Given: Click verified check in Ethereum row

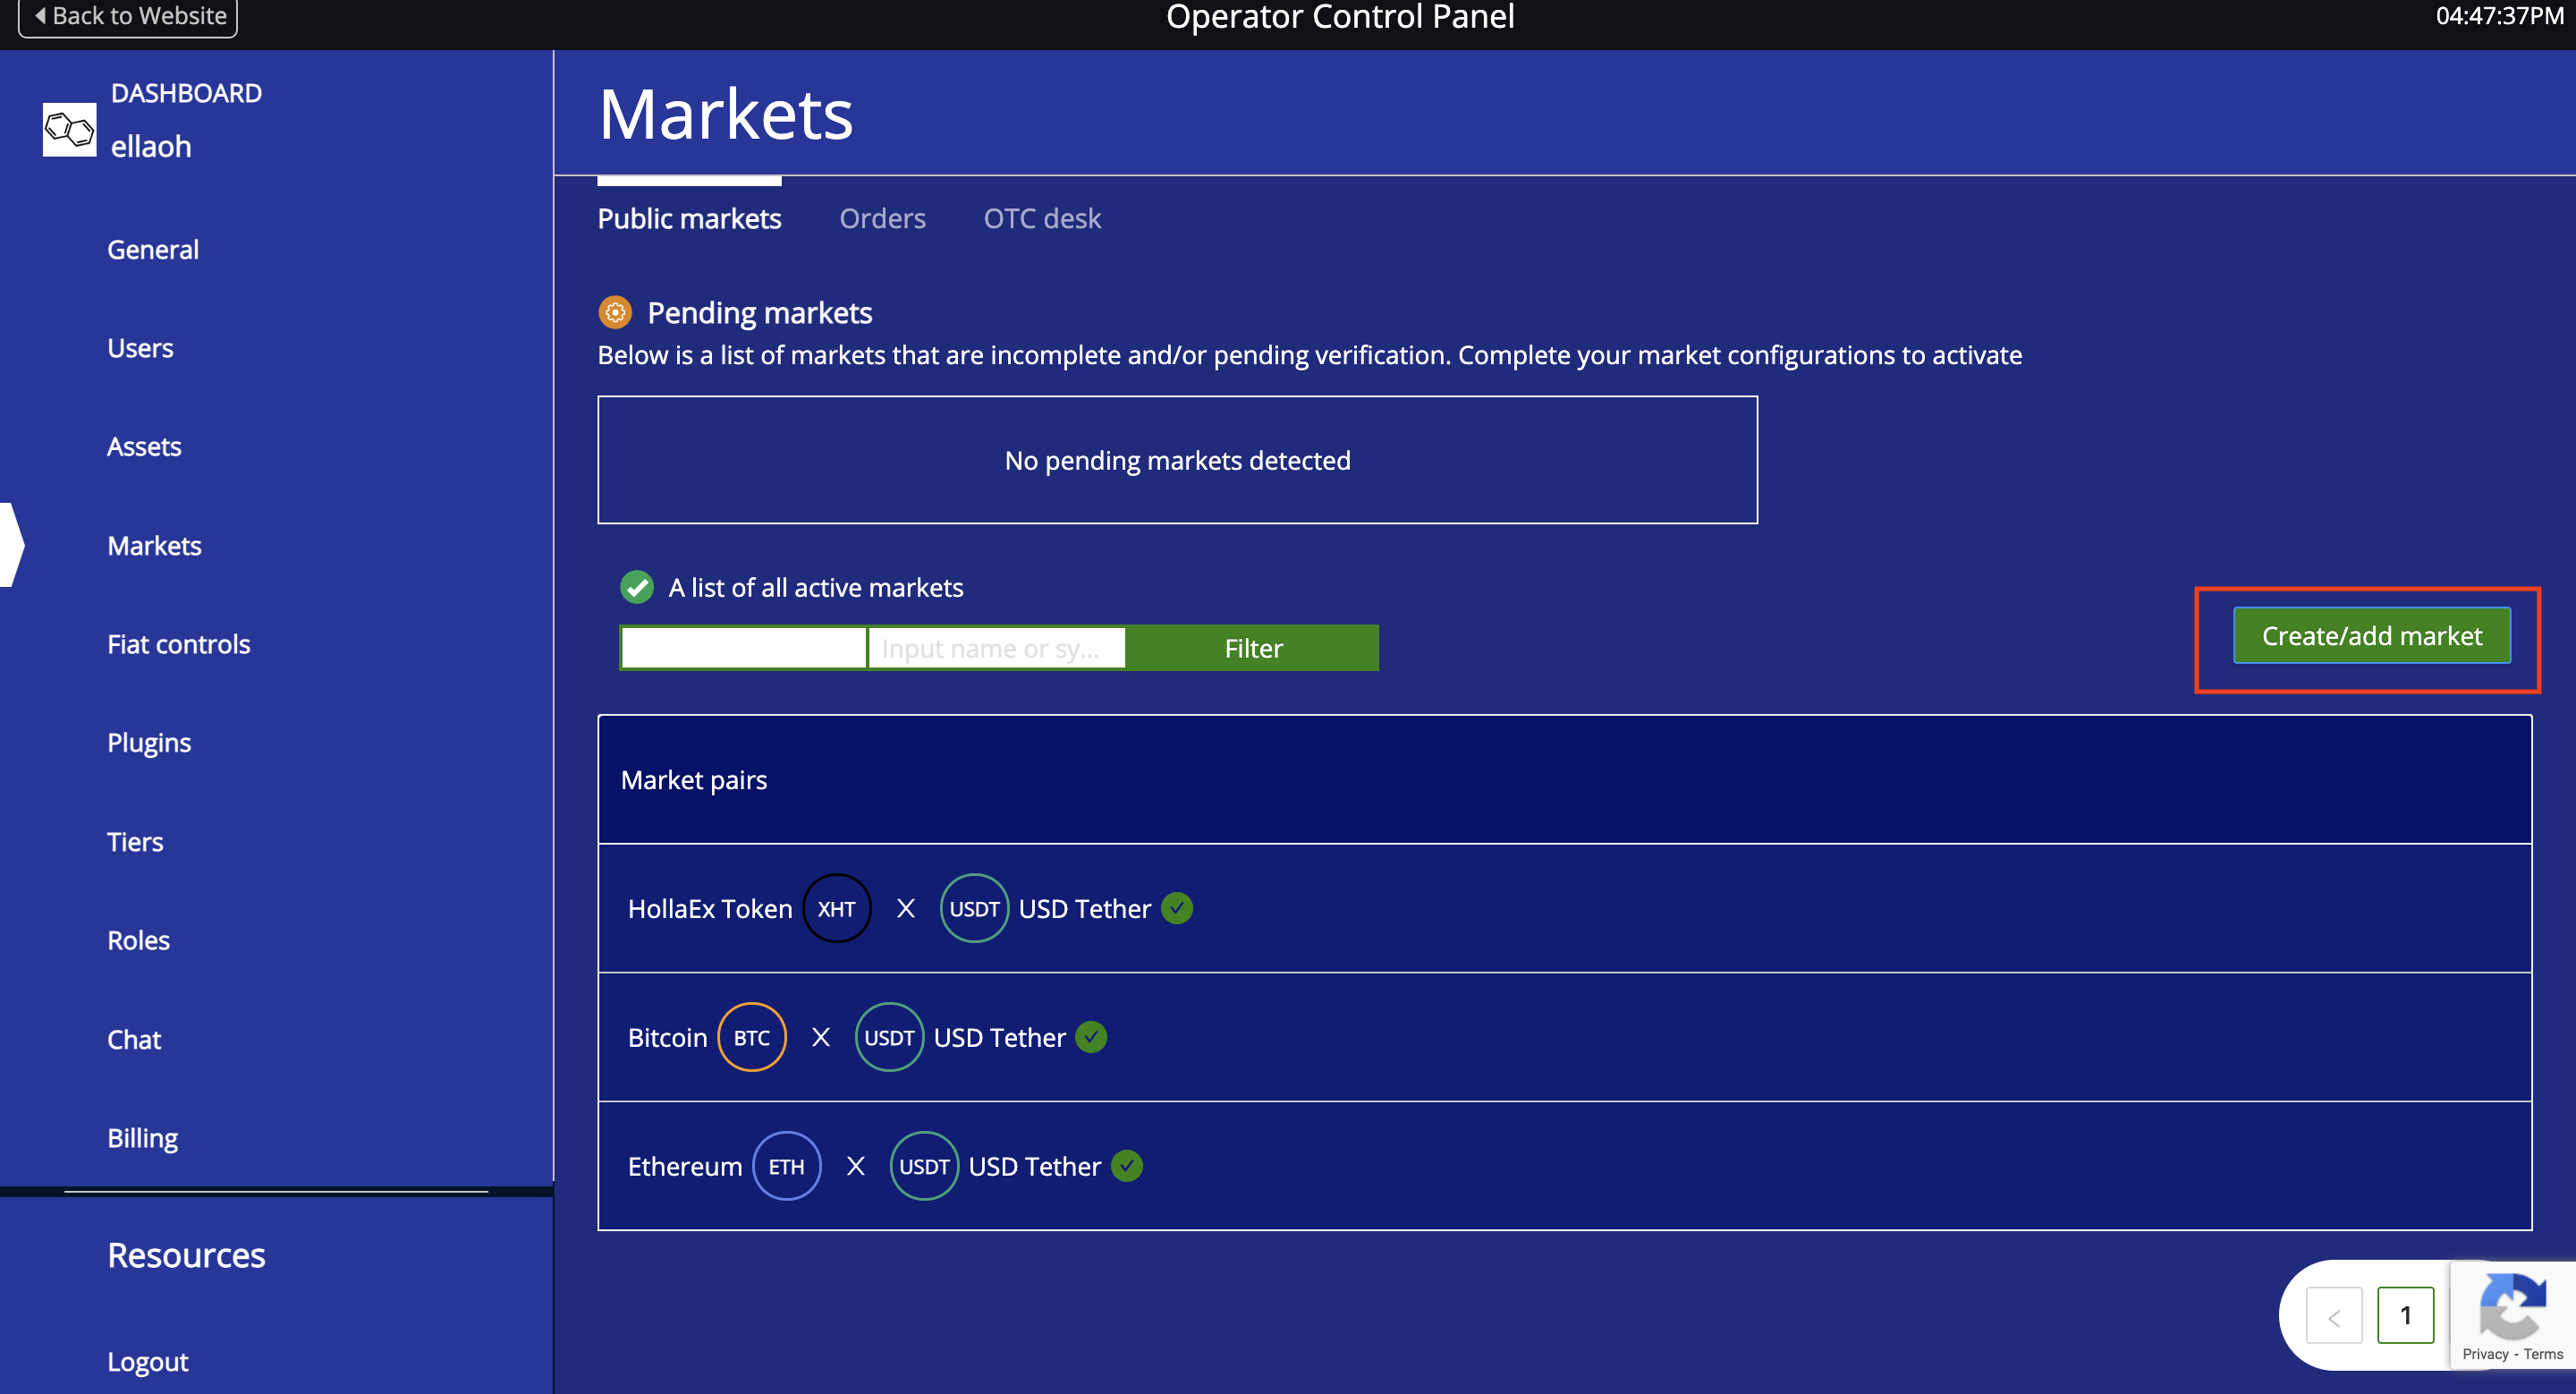Looking at the screenshot, I should 1127,1166.
